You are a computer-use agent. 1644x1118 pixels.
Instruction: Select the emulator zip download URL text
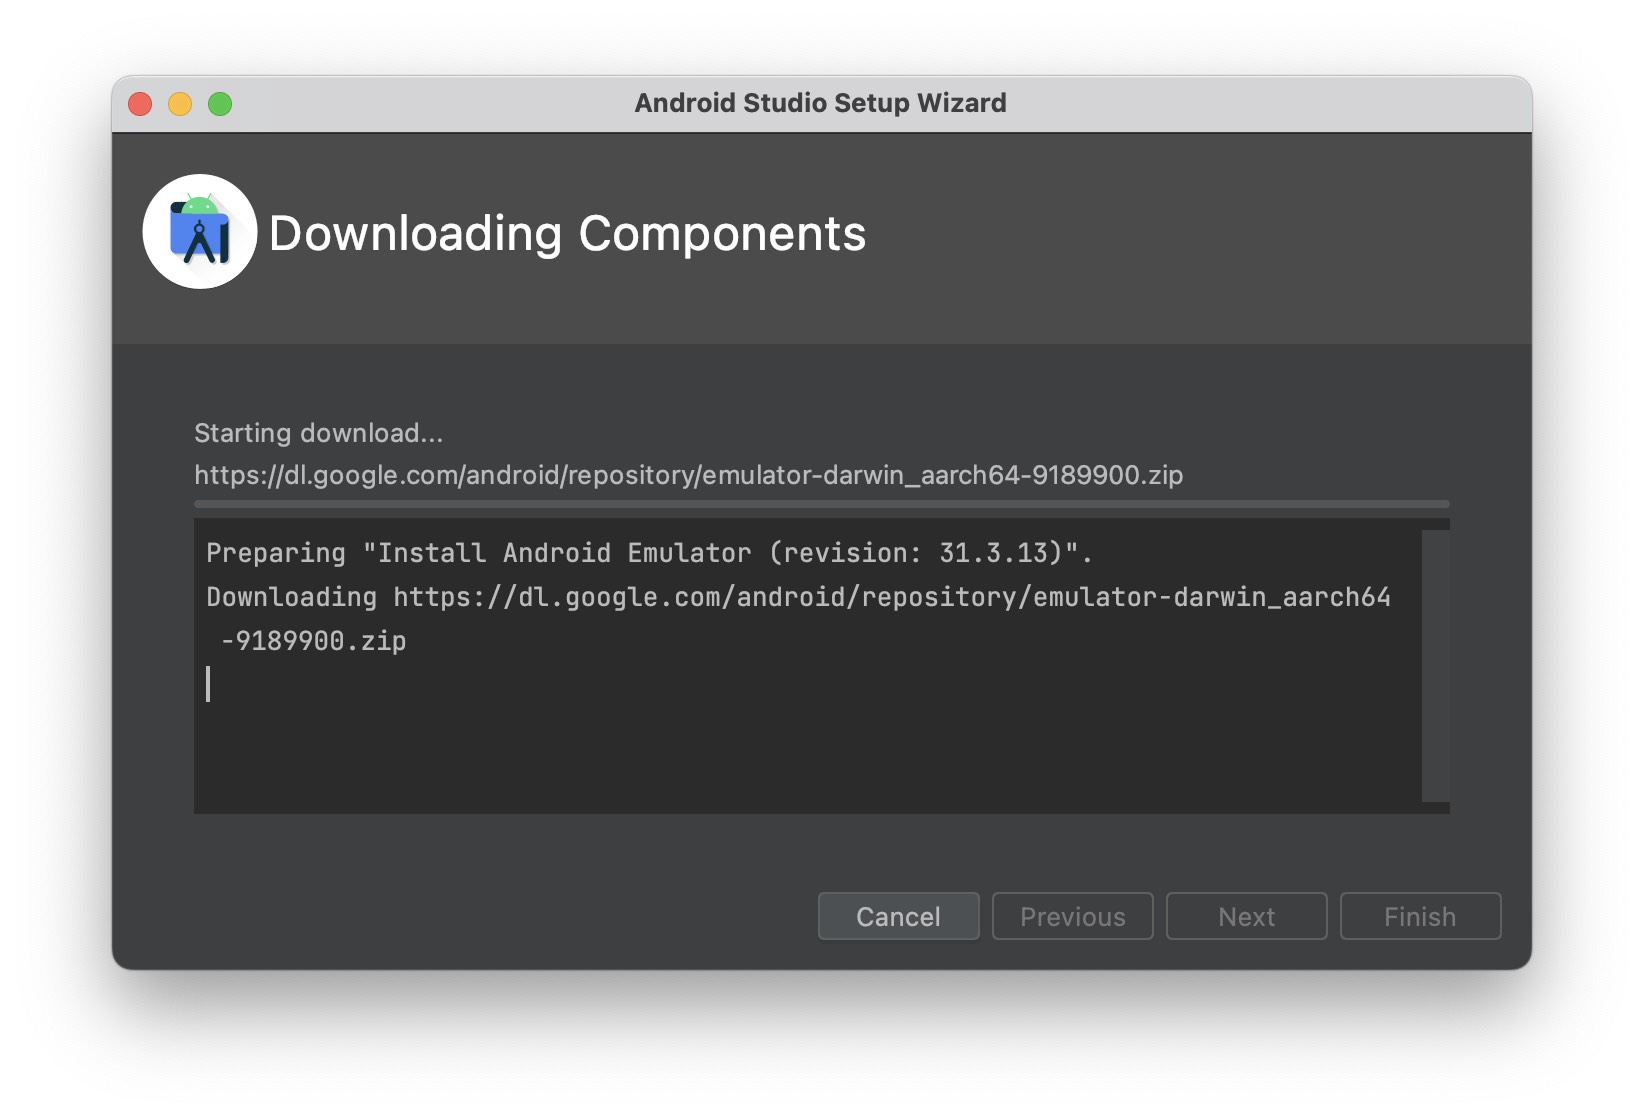point(687,476)
